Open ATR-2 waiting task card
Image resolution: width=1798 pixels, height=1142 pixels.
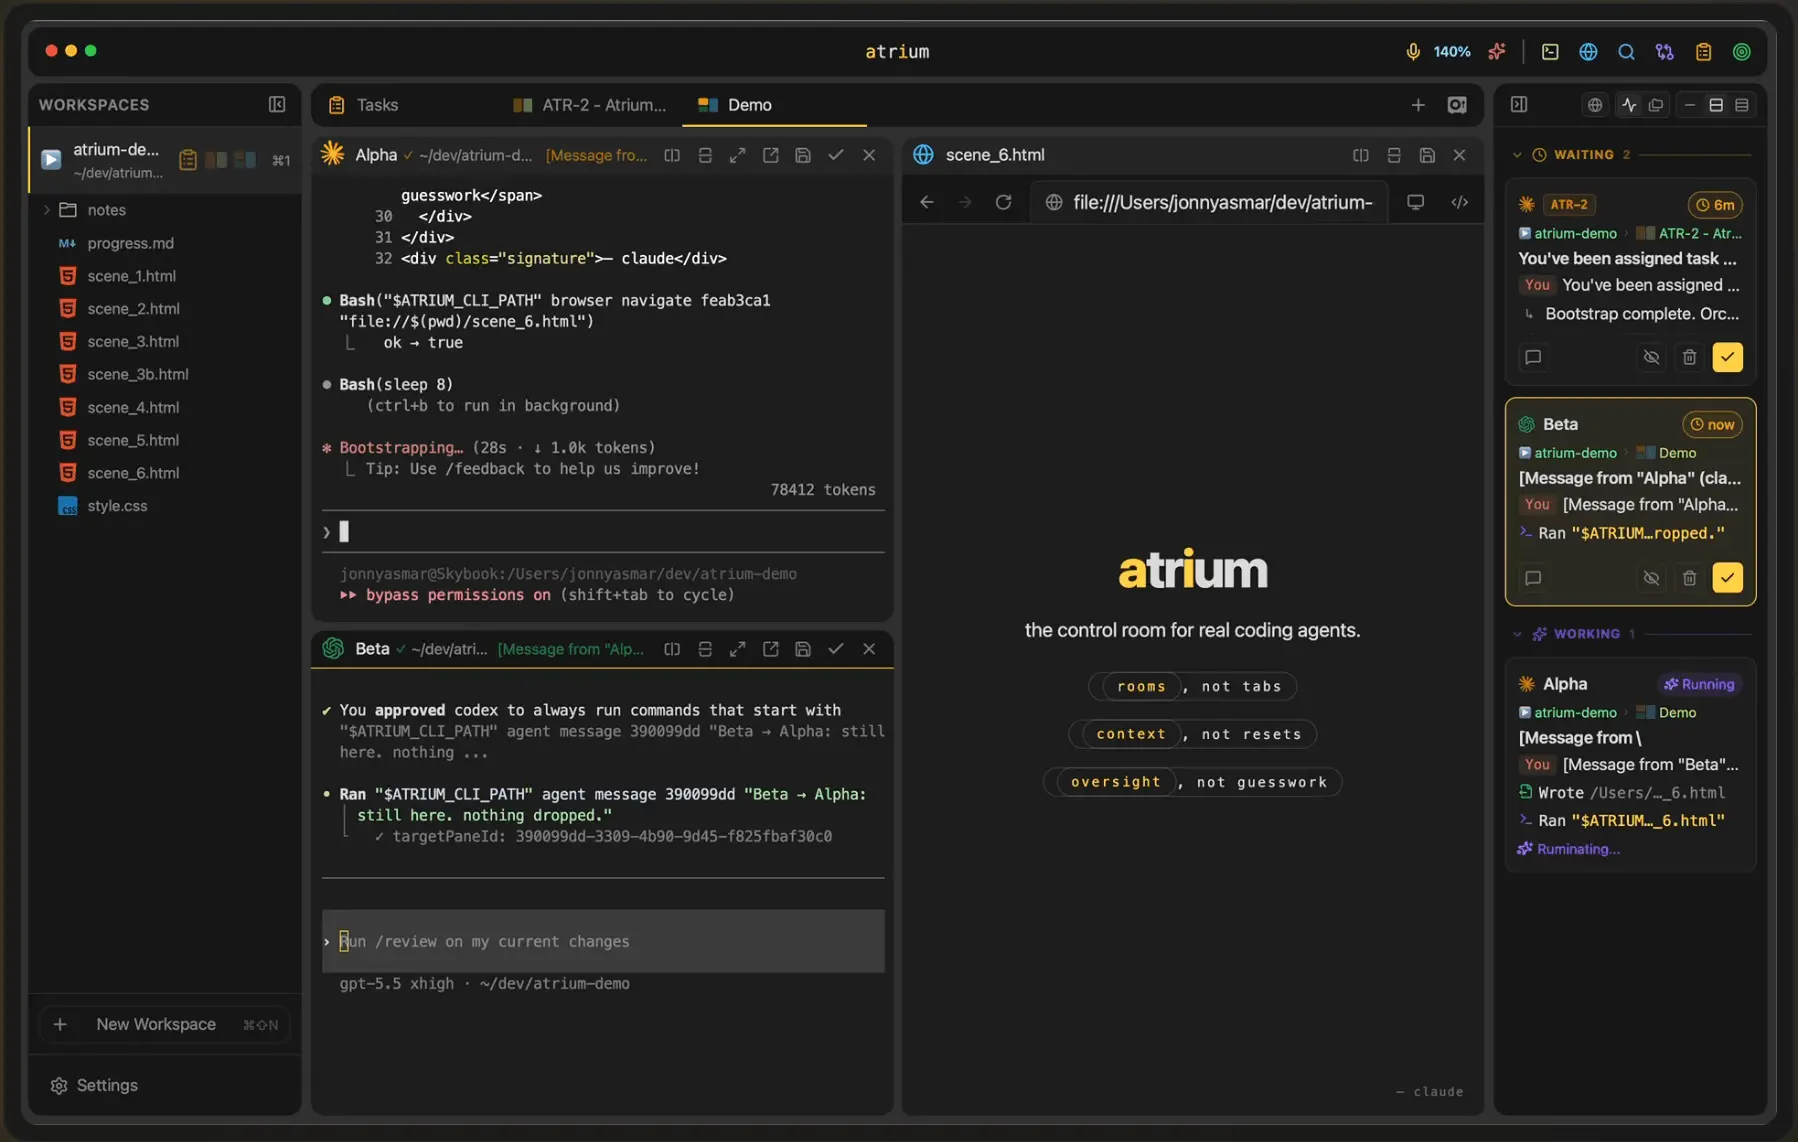click(x=1630, y=282)
